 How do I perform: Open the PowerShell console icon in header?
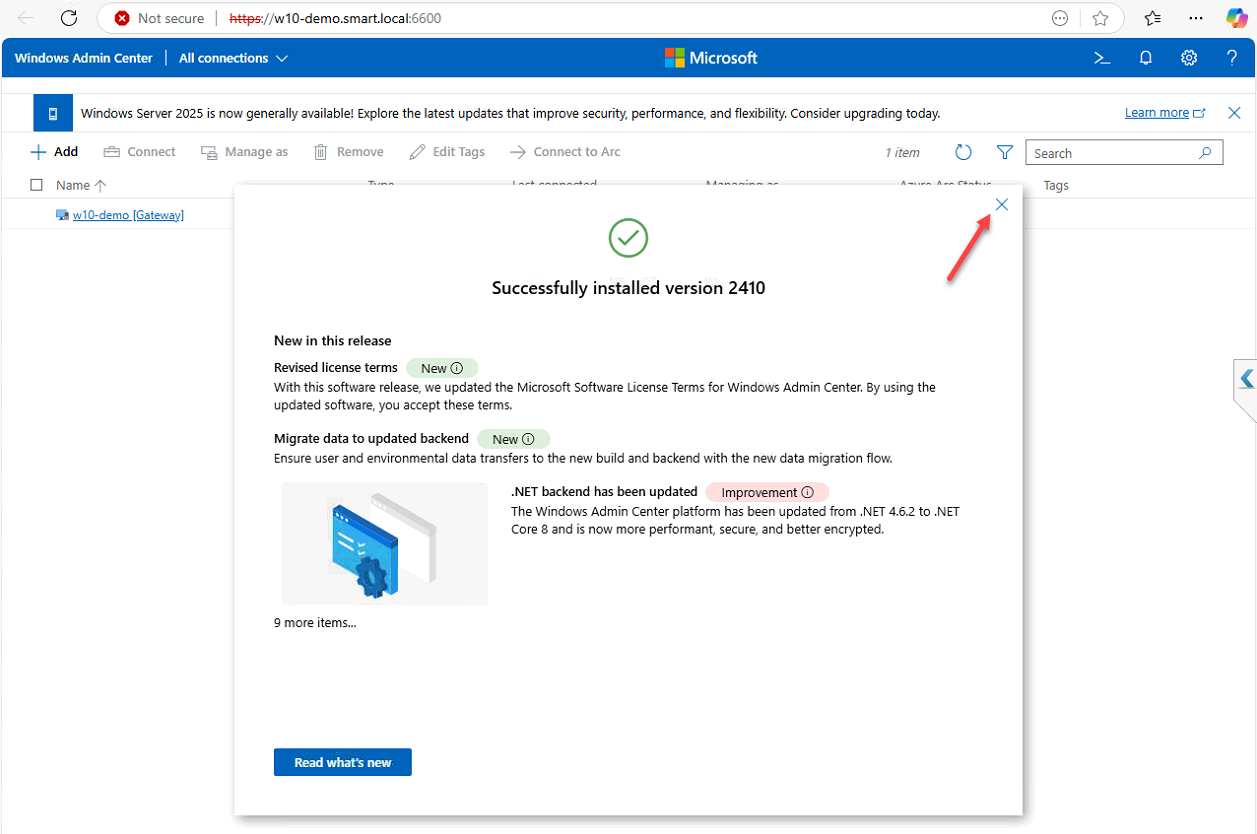[1102, 58]
